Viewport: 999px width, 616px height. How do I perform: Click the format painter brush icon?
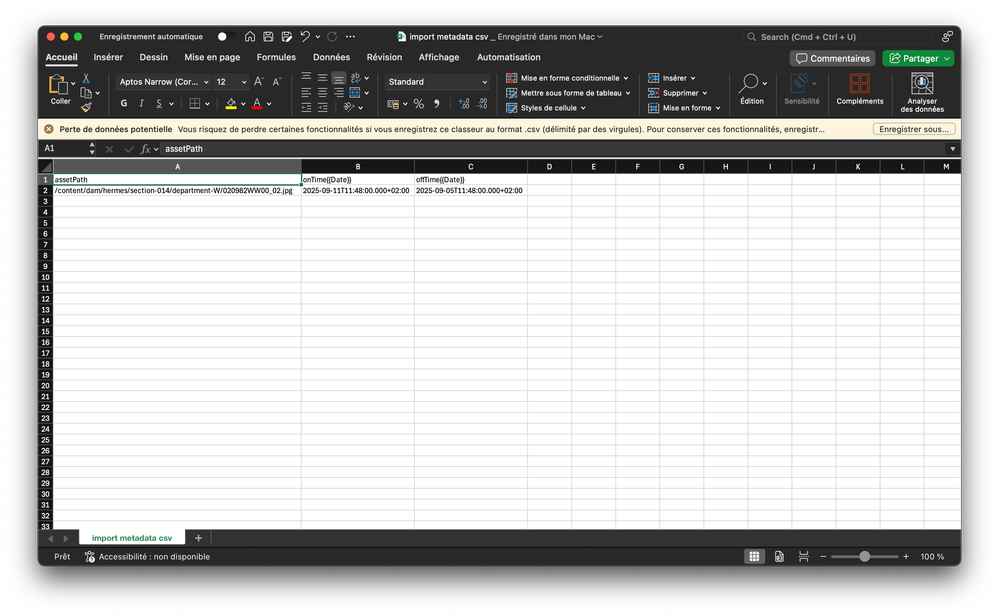point(86,107)
